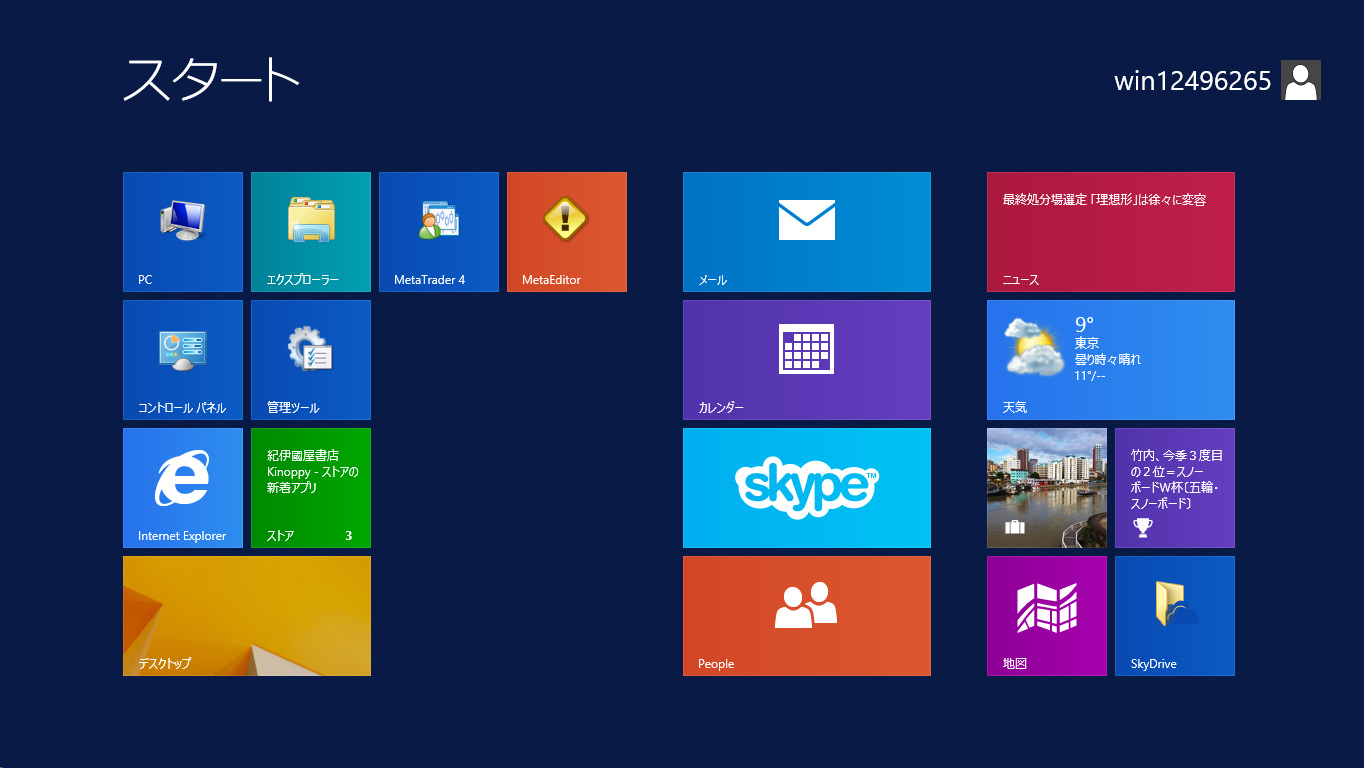
Task: Click the スタート heading
Action: pyautogui.click(x=211, y=80)
